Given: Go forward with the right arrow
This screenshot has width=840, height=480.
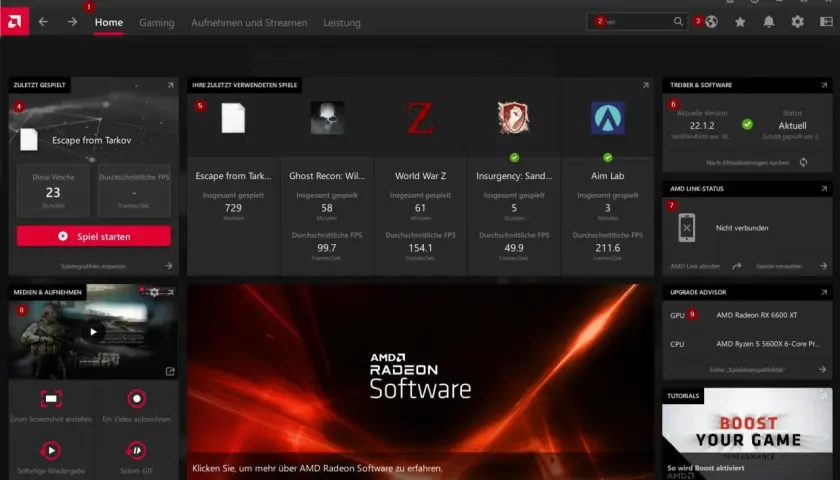Looking at the screenshot, I should click(72, 22).
